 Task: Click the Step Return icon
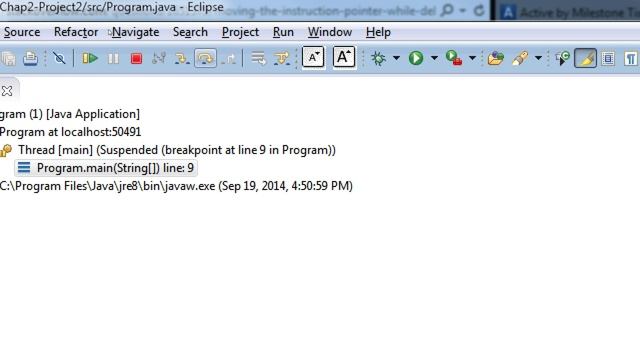pyautogui.click(x=229, y=59)
